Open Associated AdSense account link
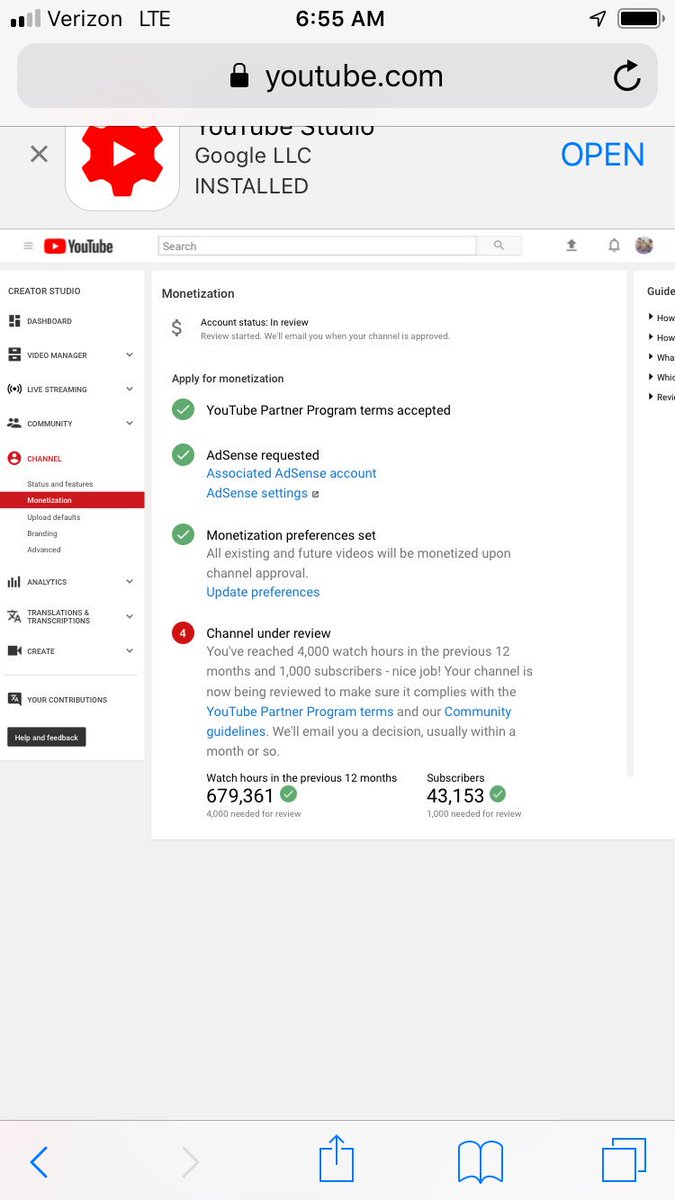This screenshot has height=1200, width=675. (291, 473)
